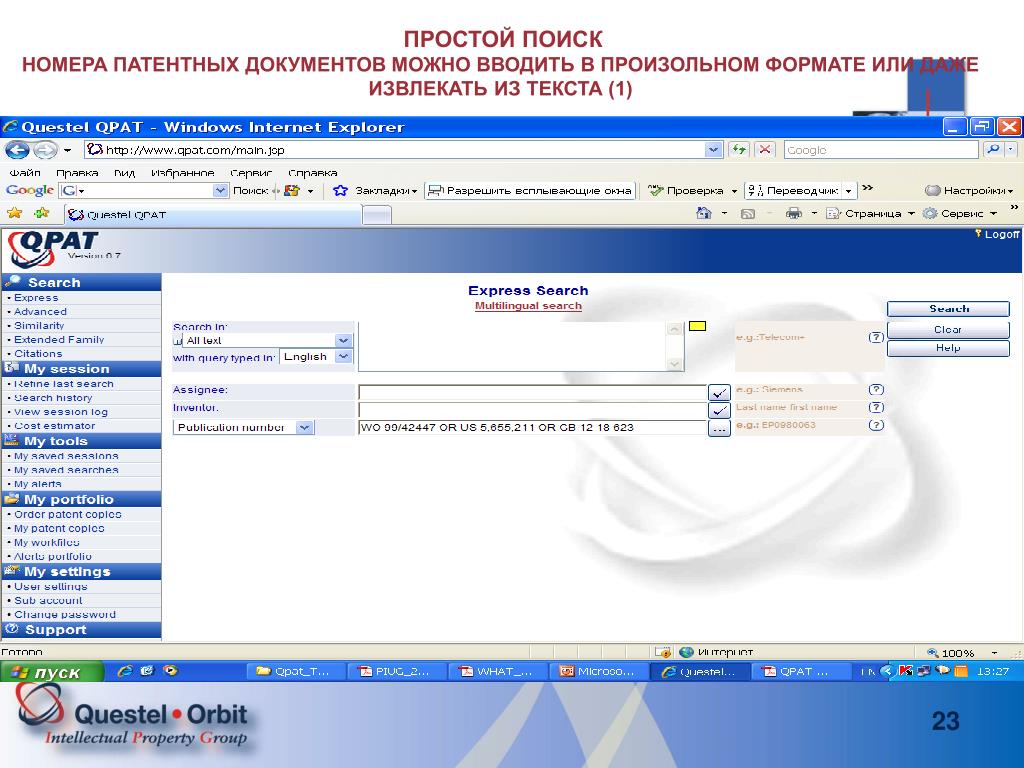
Task: Click the Inventor input field
Action: [532, 410]
